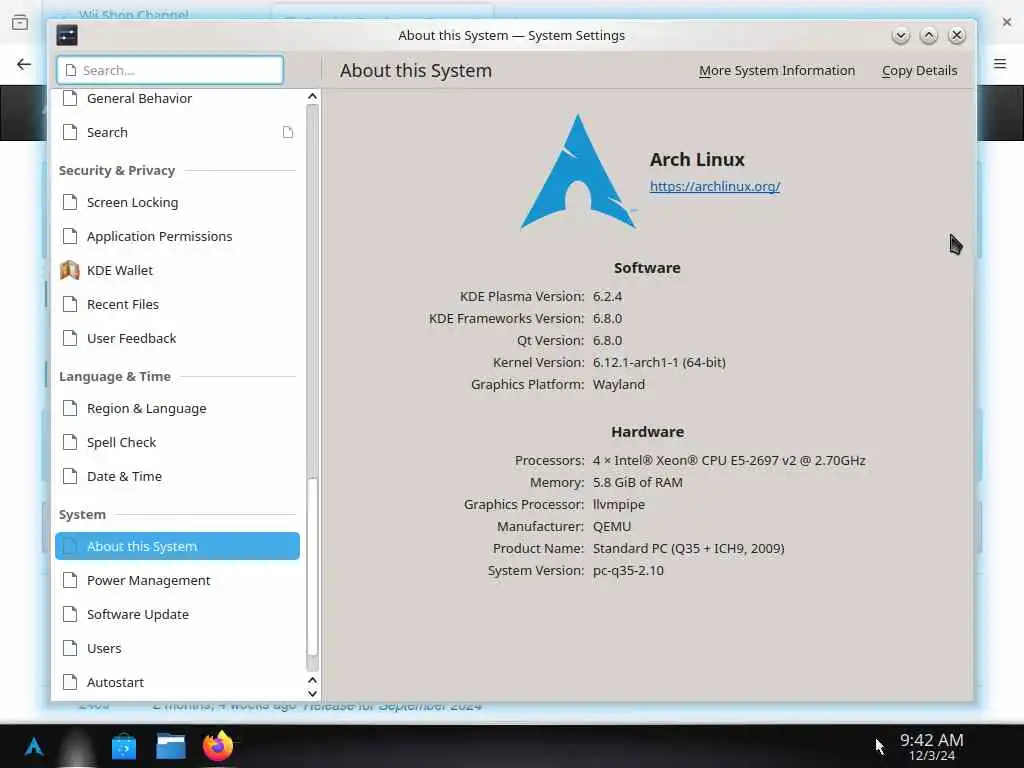Click the Arch Linux logo image
Viewport: 1024px width, 768px height.
(x=578, y=171)
